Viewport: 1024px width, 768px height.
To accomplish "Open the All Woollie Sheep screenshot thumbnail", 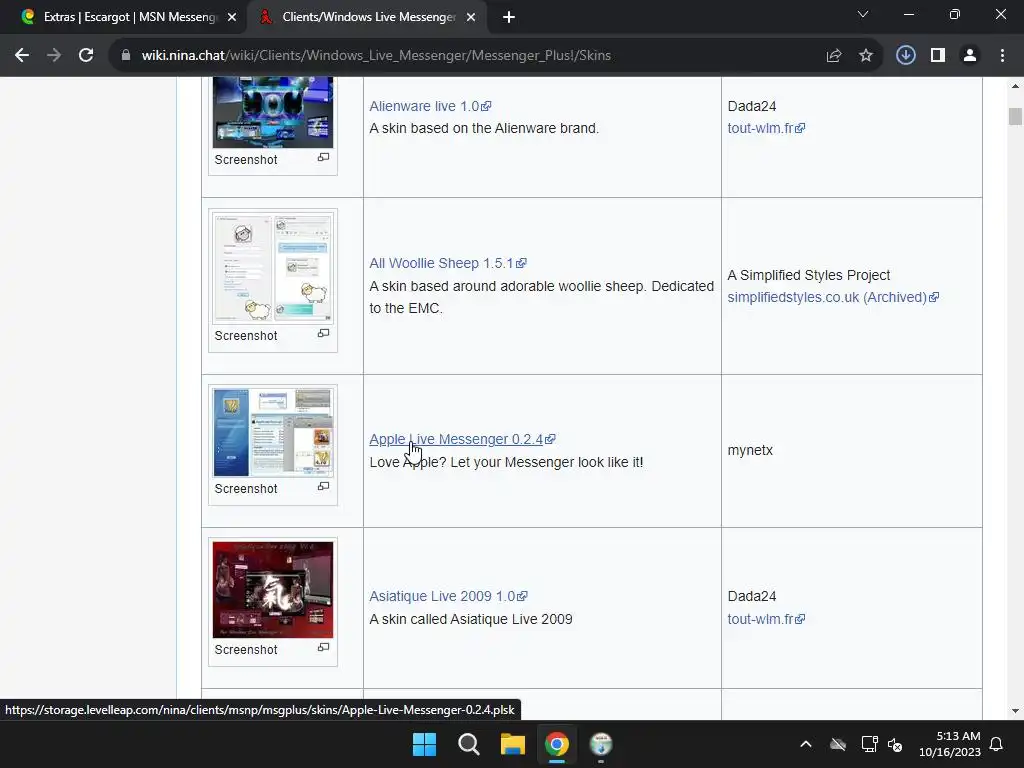I will point(273,267).
